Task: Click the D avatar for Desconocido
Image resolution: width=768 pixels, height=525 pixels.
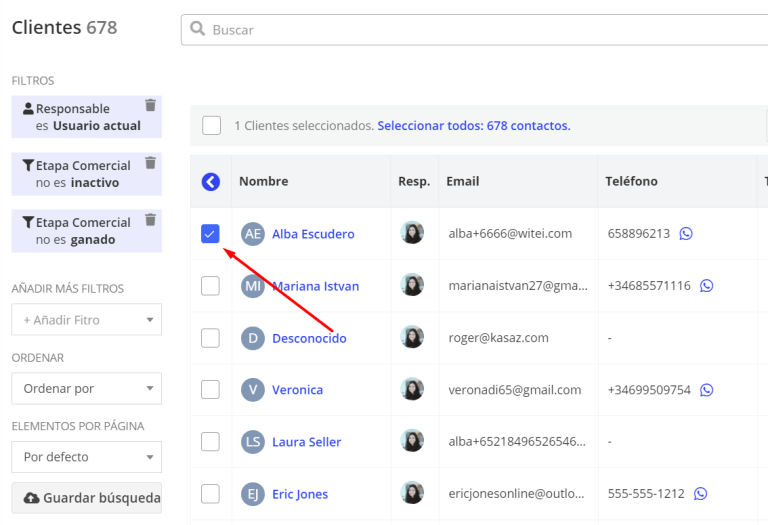Action: [x=253, y=338]
